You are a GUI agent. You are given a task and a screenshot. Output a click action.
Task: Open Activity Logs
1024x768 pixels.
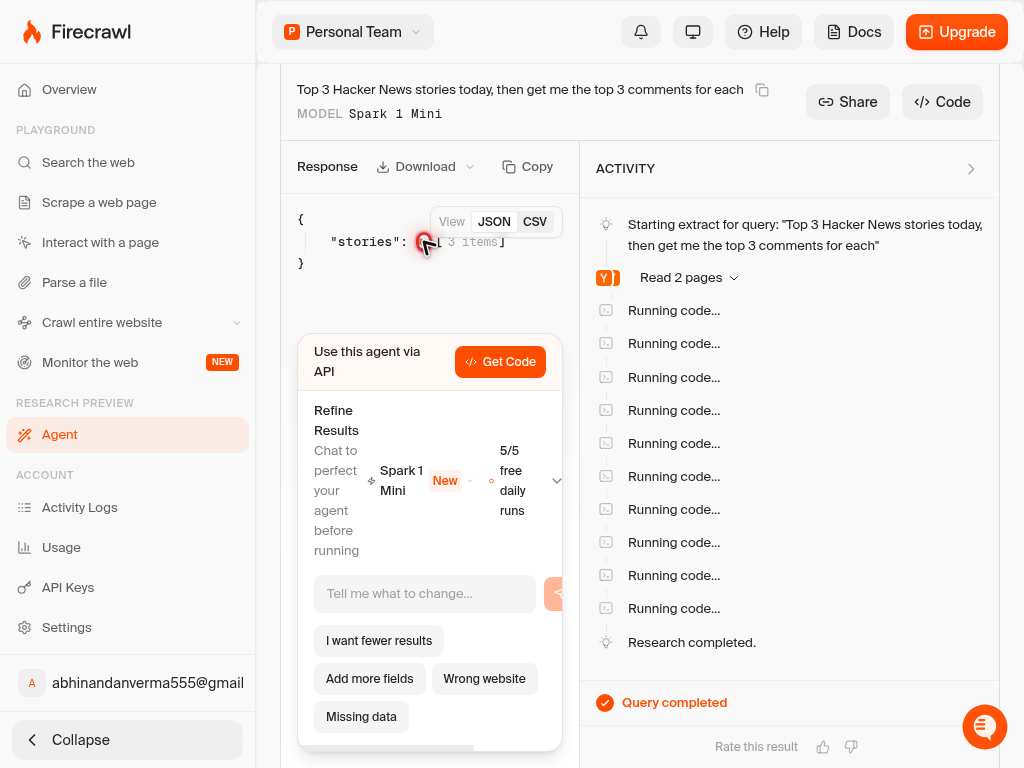pyautogui.click(x=127, y=507)
